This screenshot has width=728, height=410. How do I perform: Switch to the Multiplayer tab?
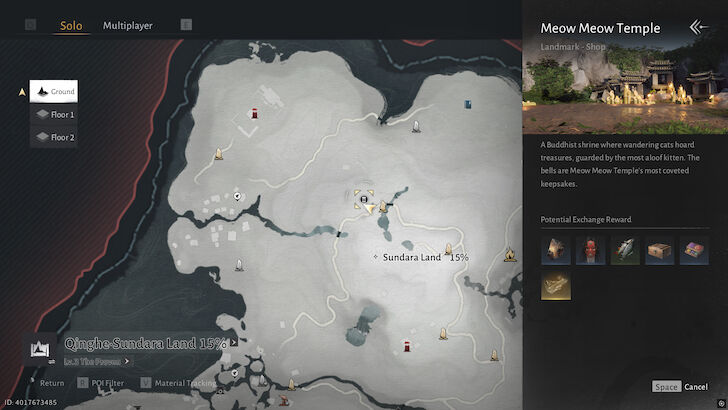(128, 26)
